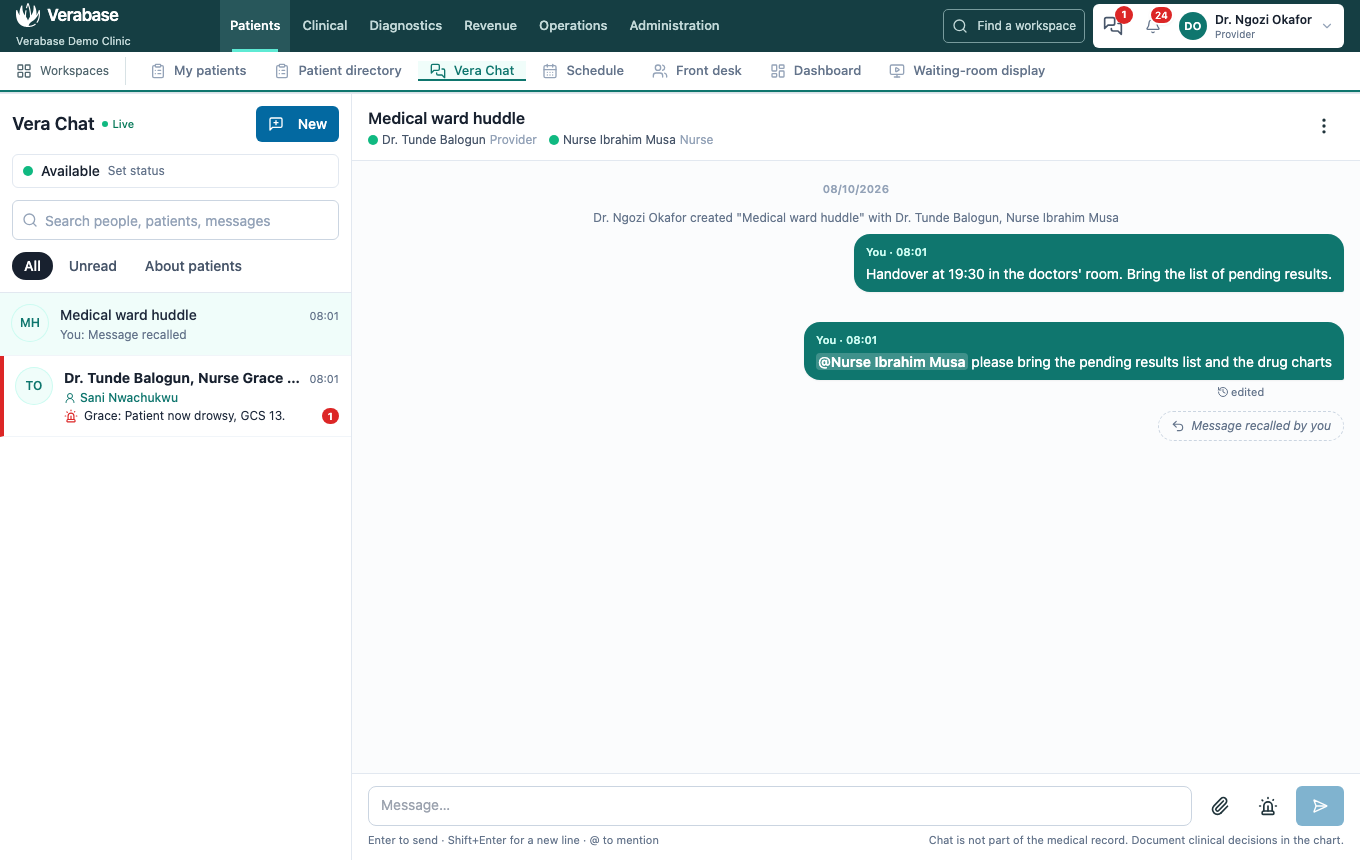Screen dimensions: 1360x860
Task: Click the MH conversation avatar
Action: coord(30,323)
